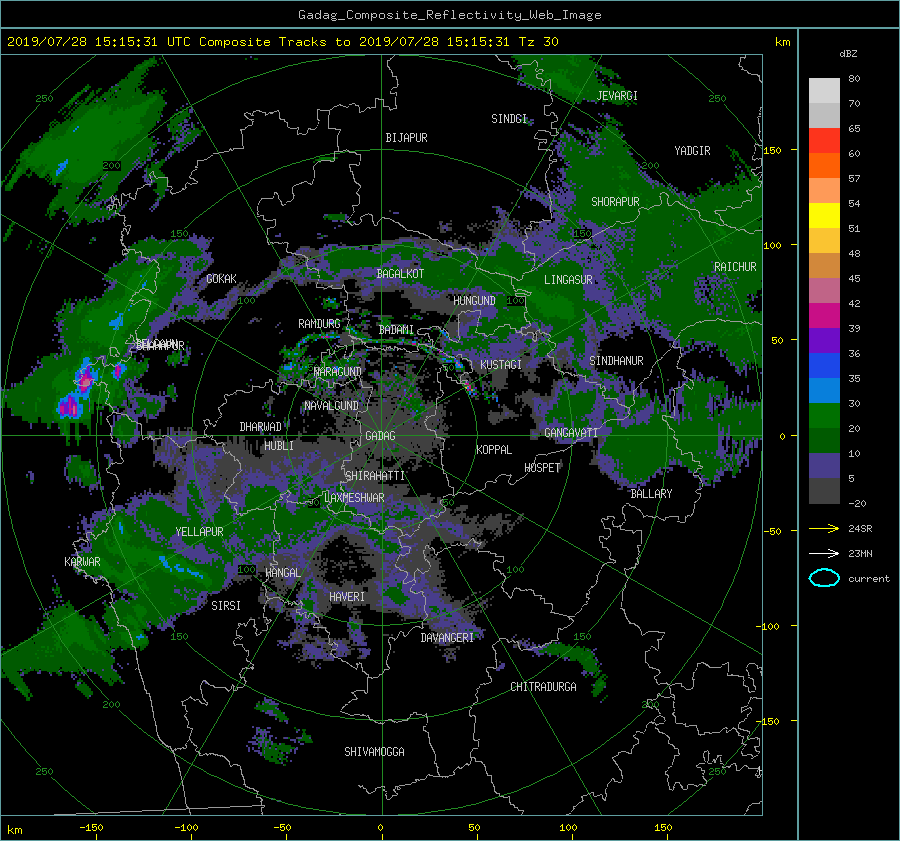This screenshot has height=841, width=900.
Task: Click the -150 tick on bottom axis
Action: (91, 828)
